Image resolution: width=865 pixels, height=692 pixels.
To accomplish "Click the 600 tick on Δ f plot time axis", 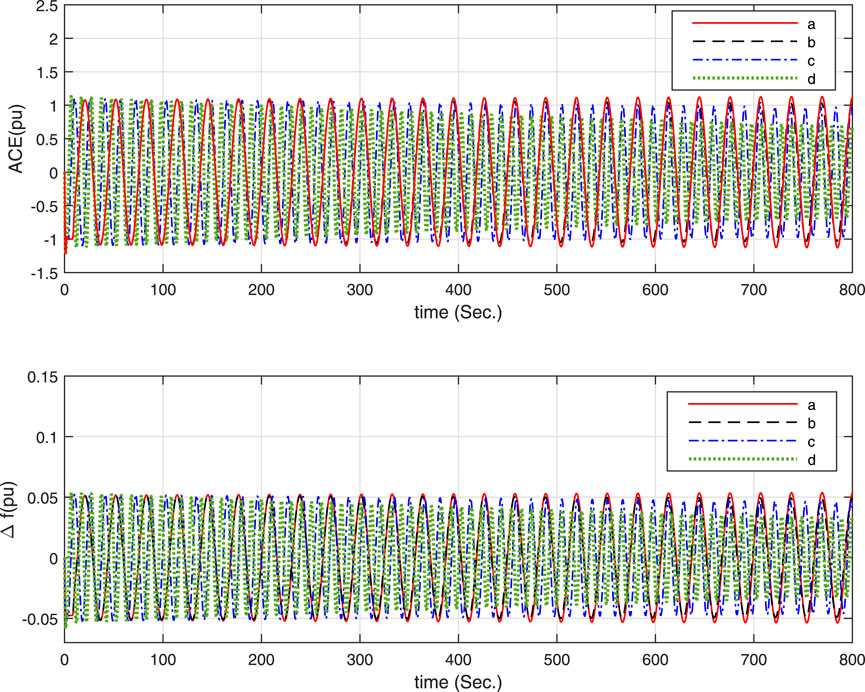I will click(x=655, y=659).
